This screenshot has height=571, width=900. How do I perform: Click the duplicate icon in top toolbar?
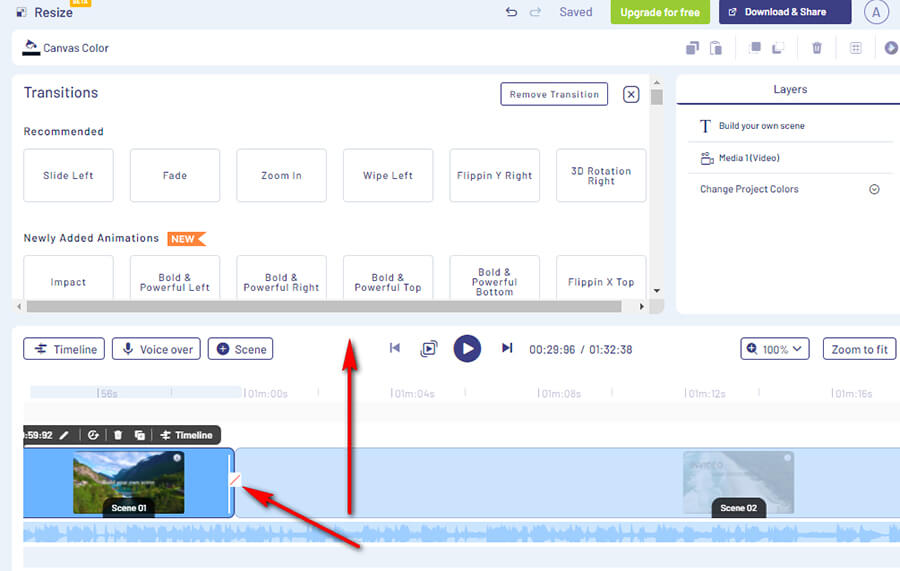692,48
